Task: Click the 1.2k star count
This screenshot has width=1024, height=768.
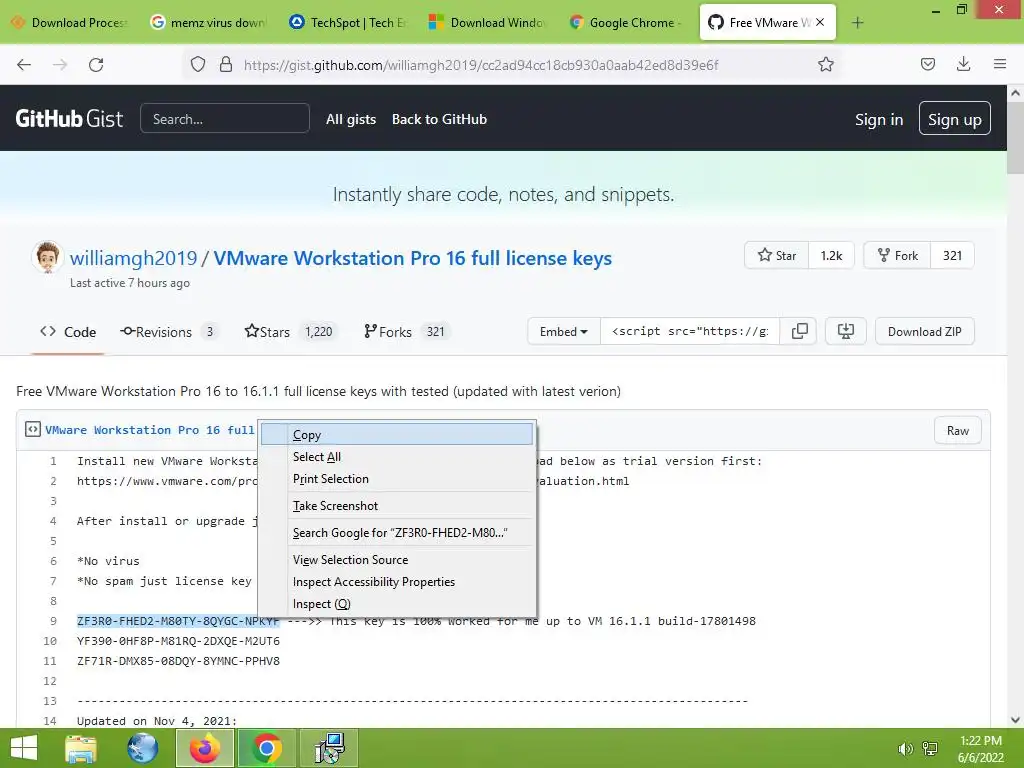Action: (831, 255)
